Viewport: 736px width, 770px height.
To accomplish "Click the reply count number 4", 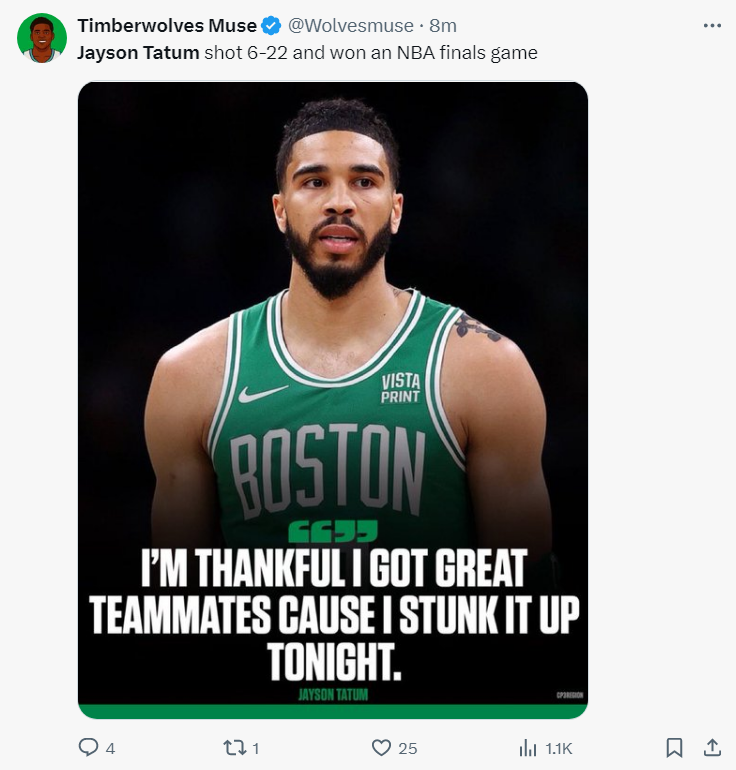I will [x=110, y=748].
